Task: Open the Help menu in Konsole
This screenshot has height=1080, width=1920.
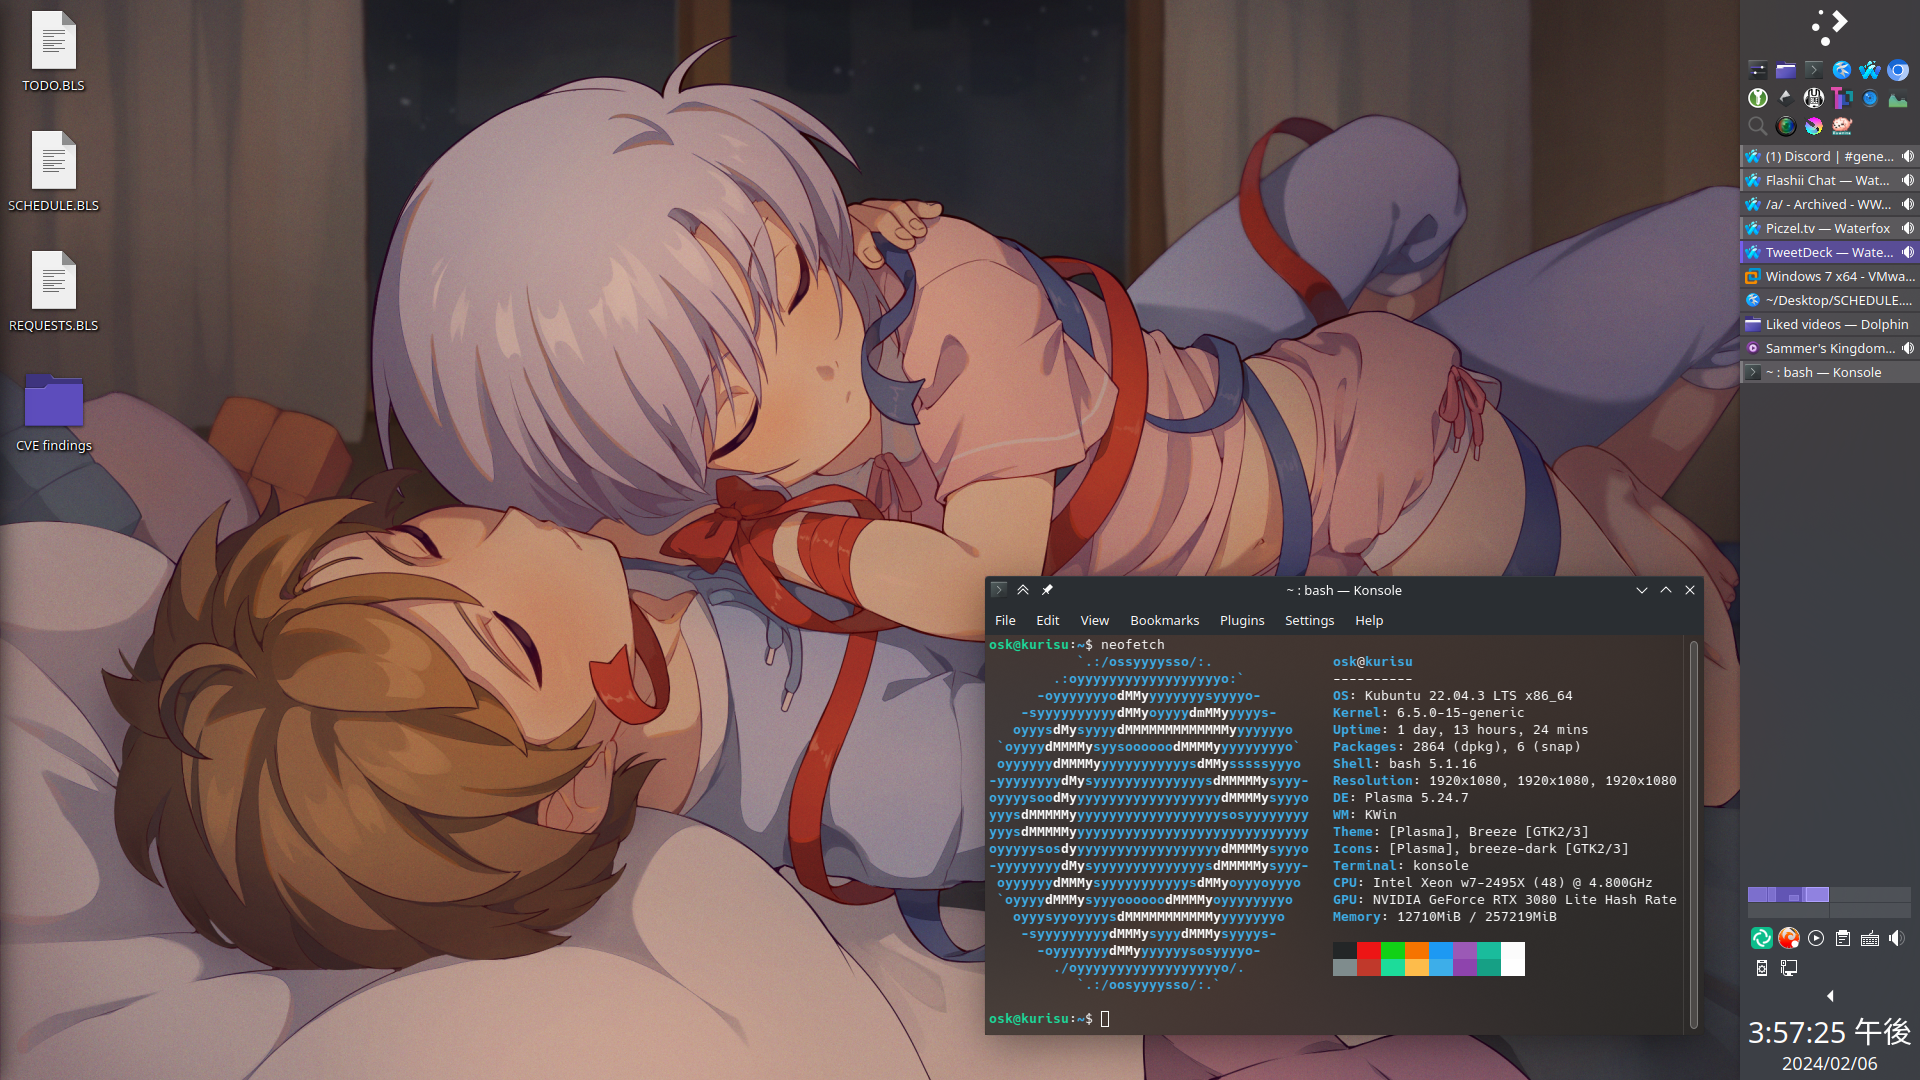Action: [x=1369, y=620]
